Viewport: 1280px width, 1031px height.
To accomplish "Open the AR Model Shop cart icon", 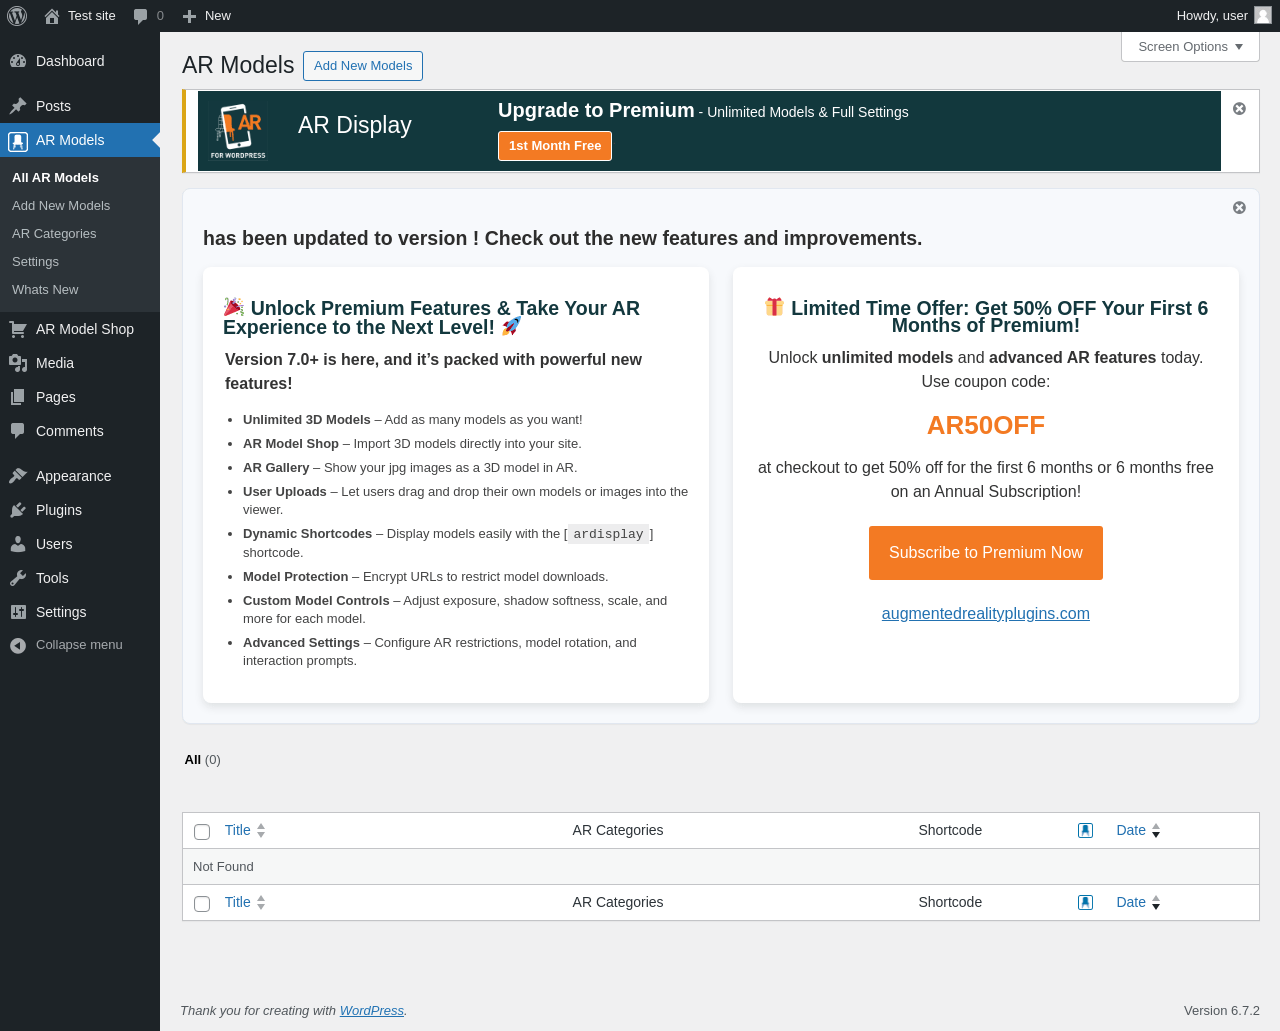I will (x=18, y=329).
